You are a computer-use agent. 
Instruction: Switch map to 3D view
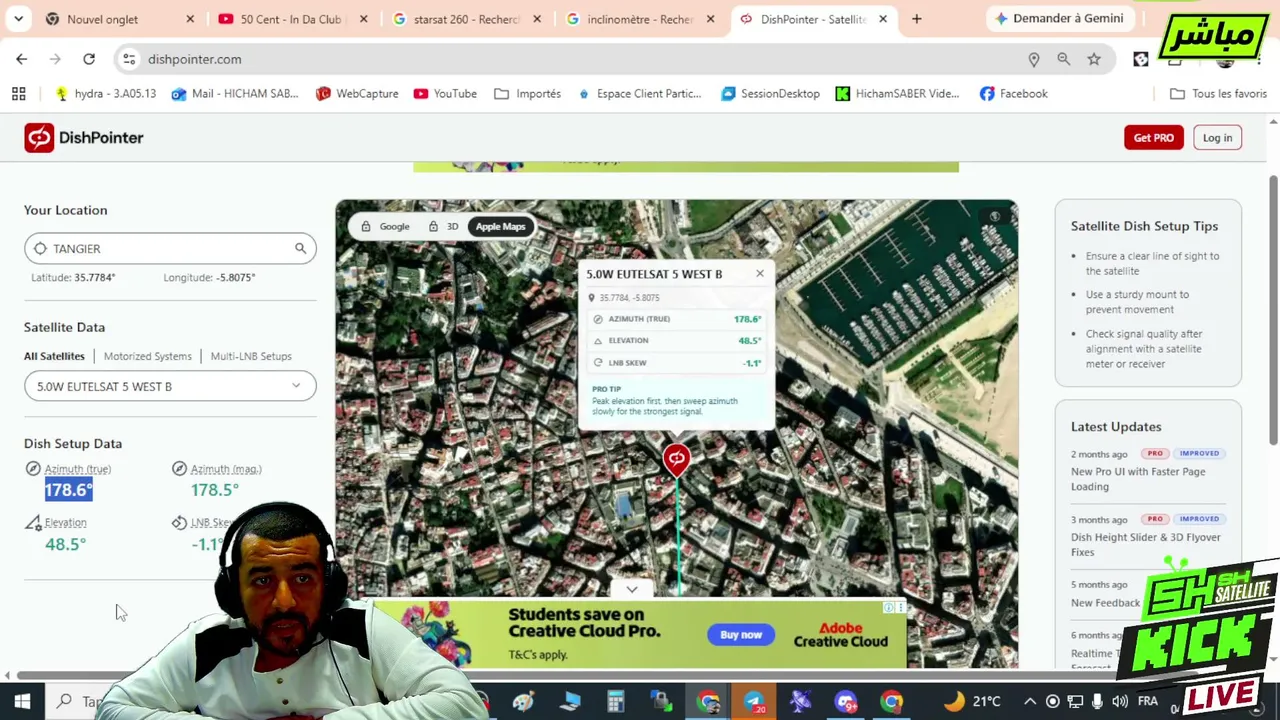(x=443, y=226)
